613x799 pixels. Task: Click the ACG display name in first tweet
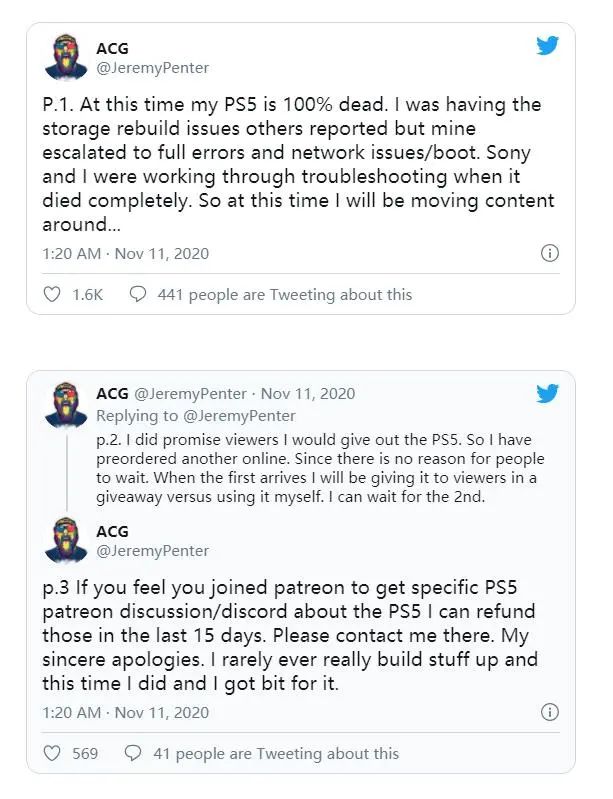point(114,49)
